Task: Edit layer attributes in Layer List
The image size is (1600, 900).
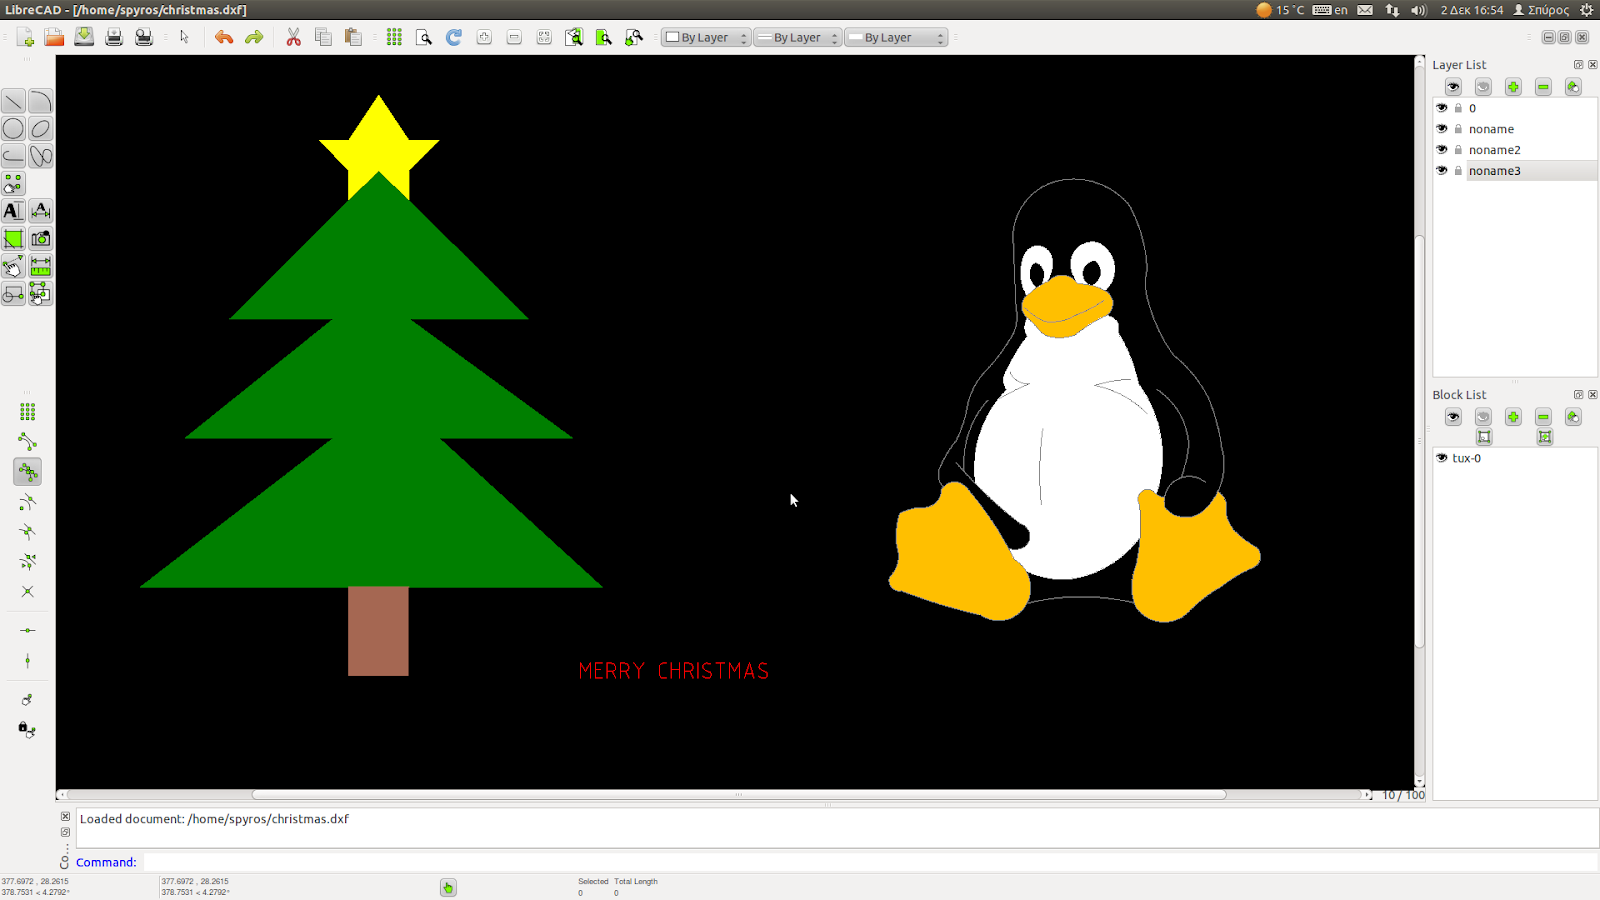Action: [1573, 87]
